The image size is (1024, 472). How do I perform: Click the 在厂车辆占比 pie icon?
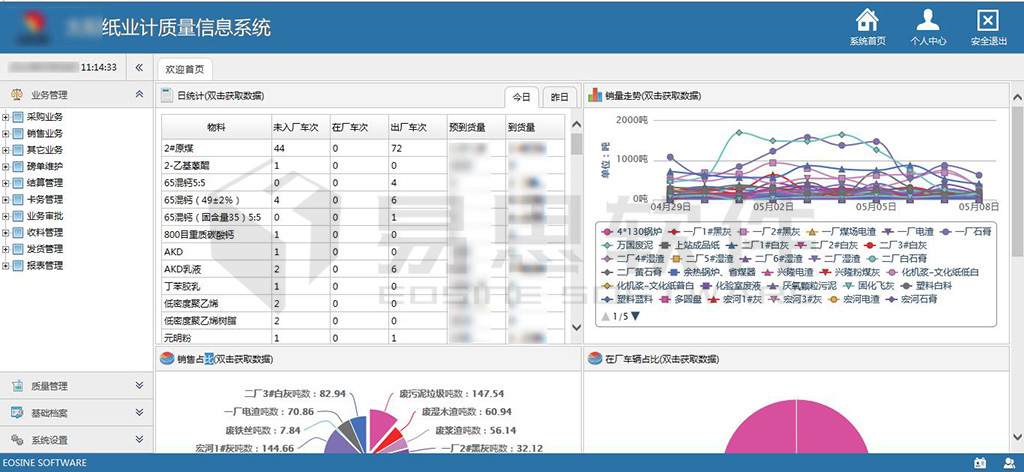pyautogui.click(x=594, y=359)
